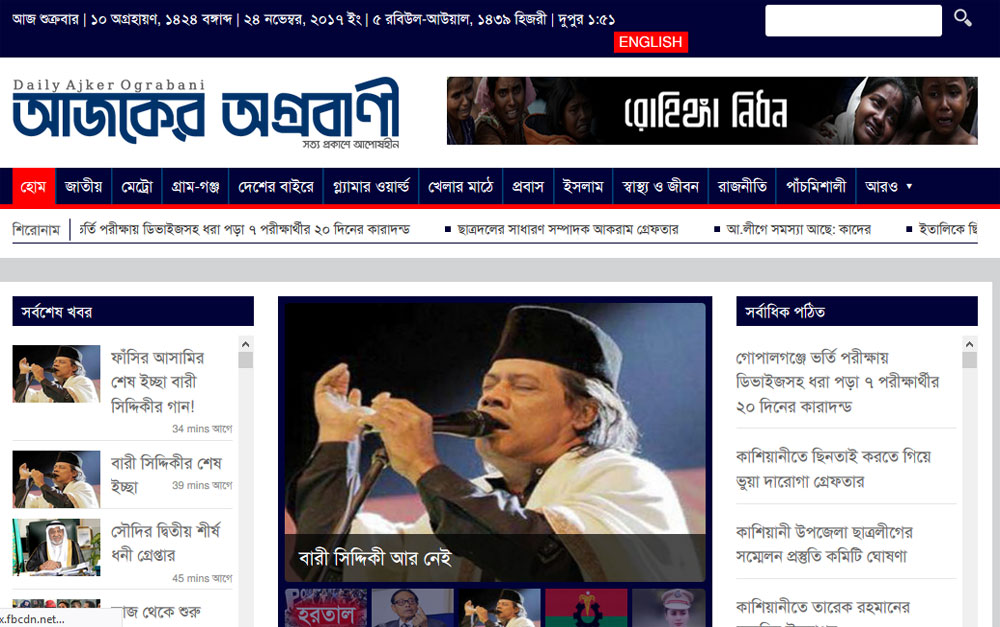This screenshot has width=1000, height=627.
Task: Select the red-green flag slider thumbnail
Action: click(x=585, y=608)
